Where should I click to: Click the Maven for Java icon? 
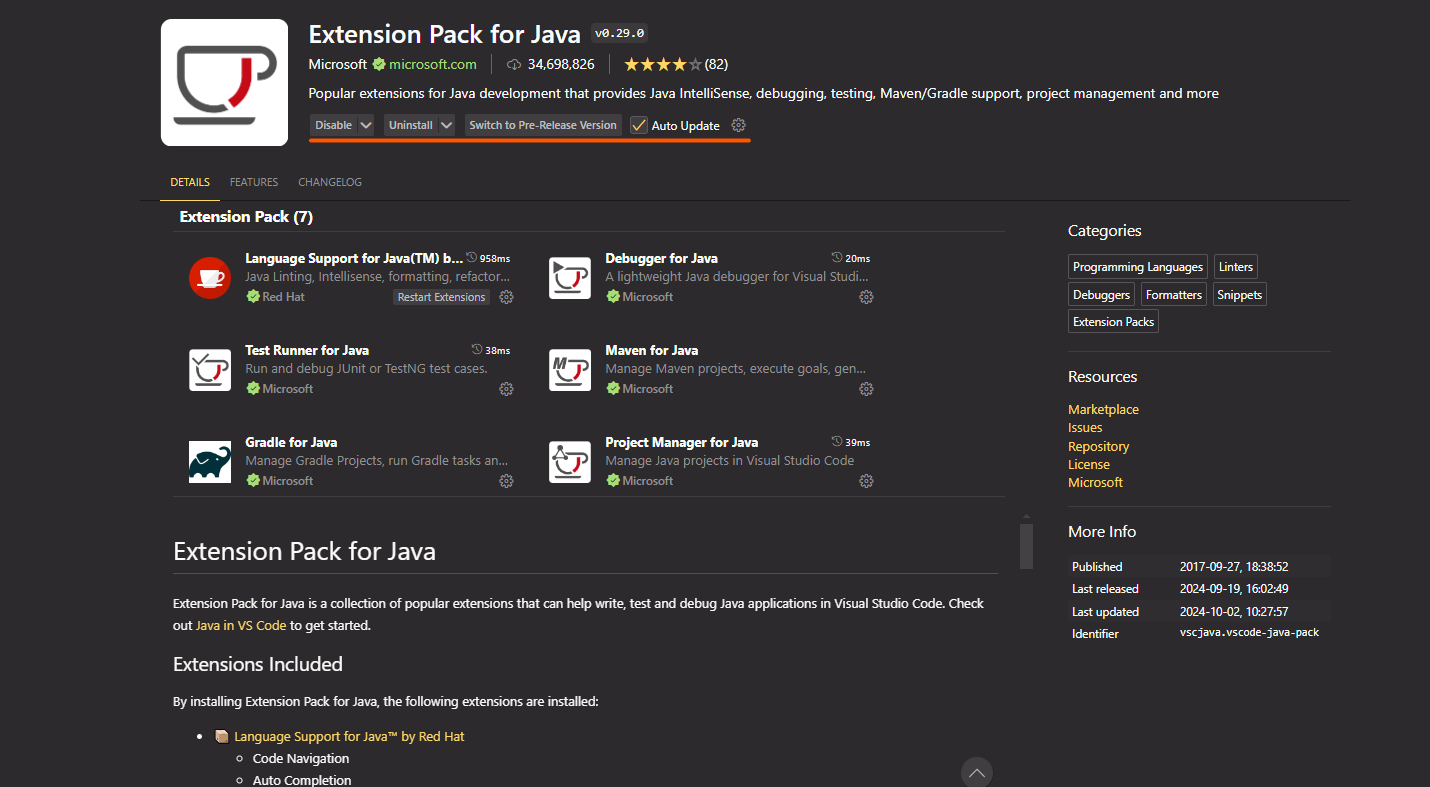[x=570, y=370]
